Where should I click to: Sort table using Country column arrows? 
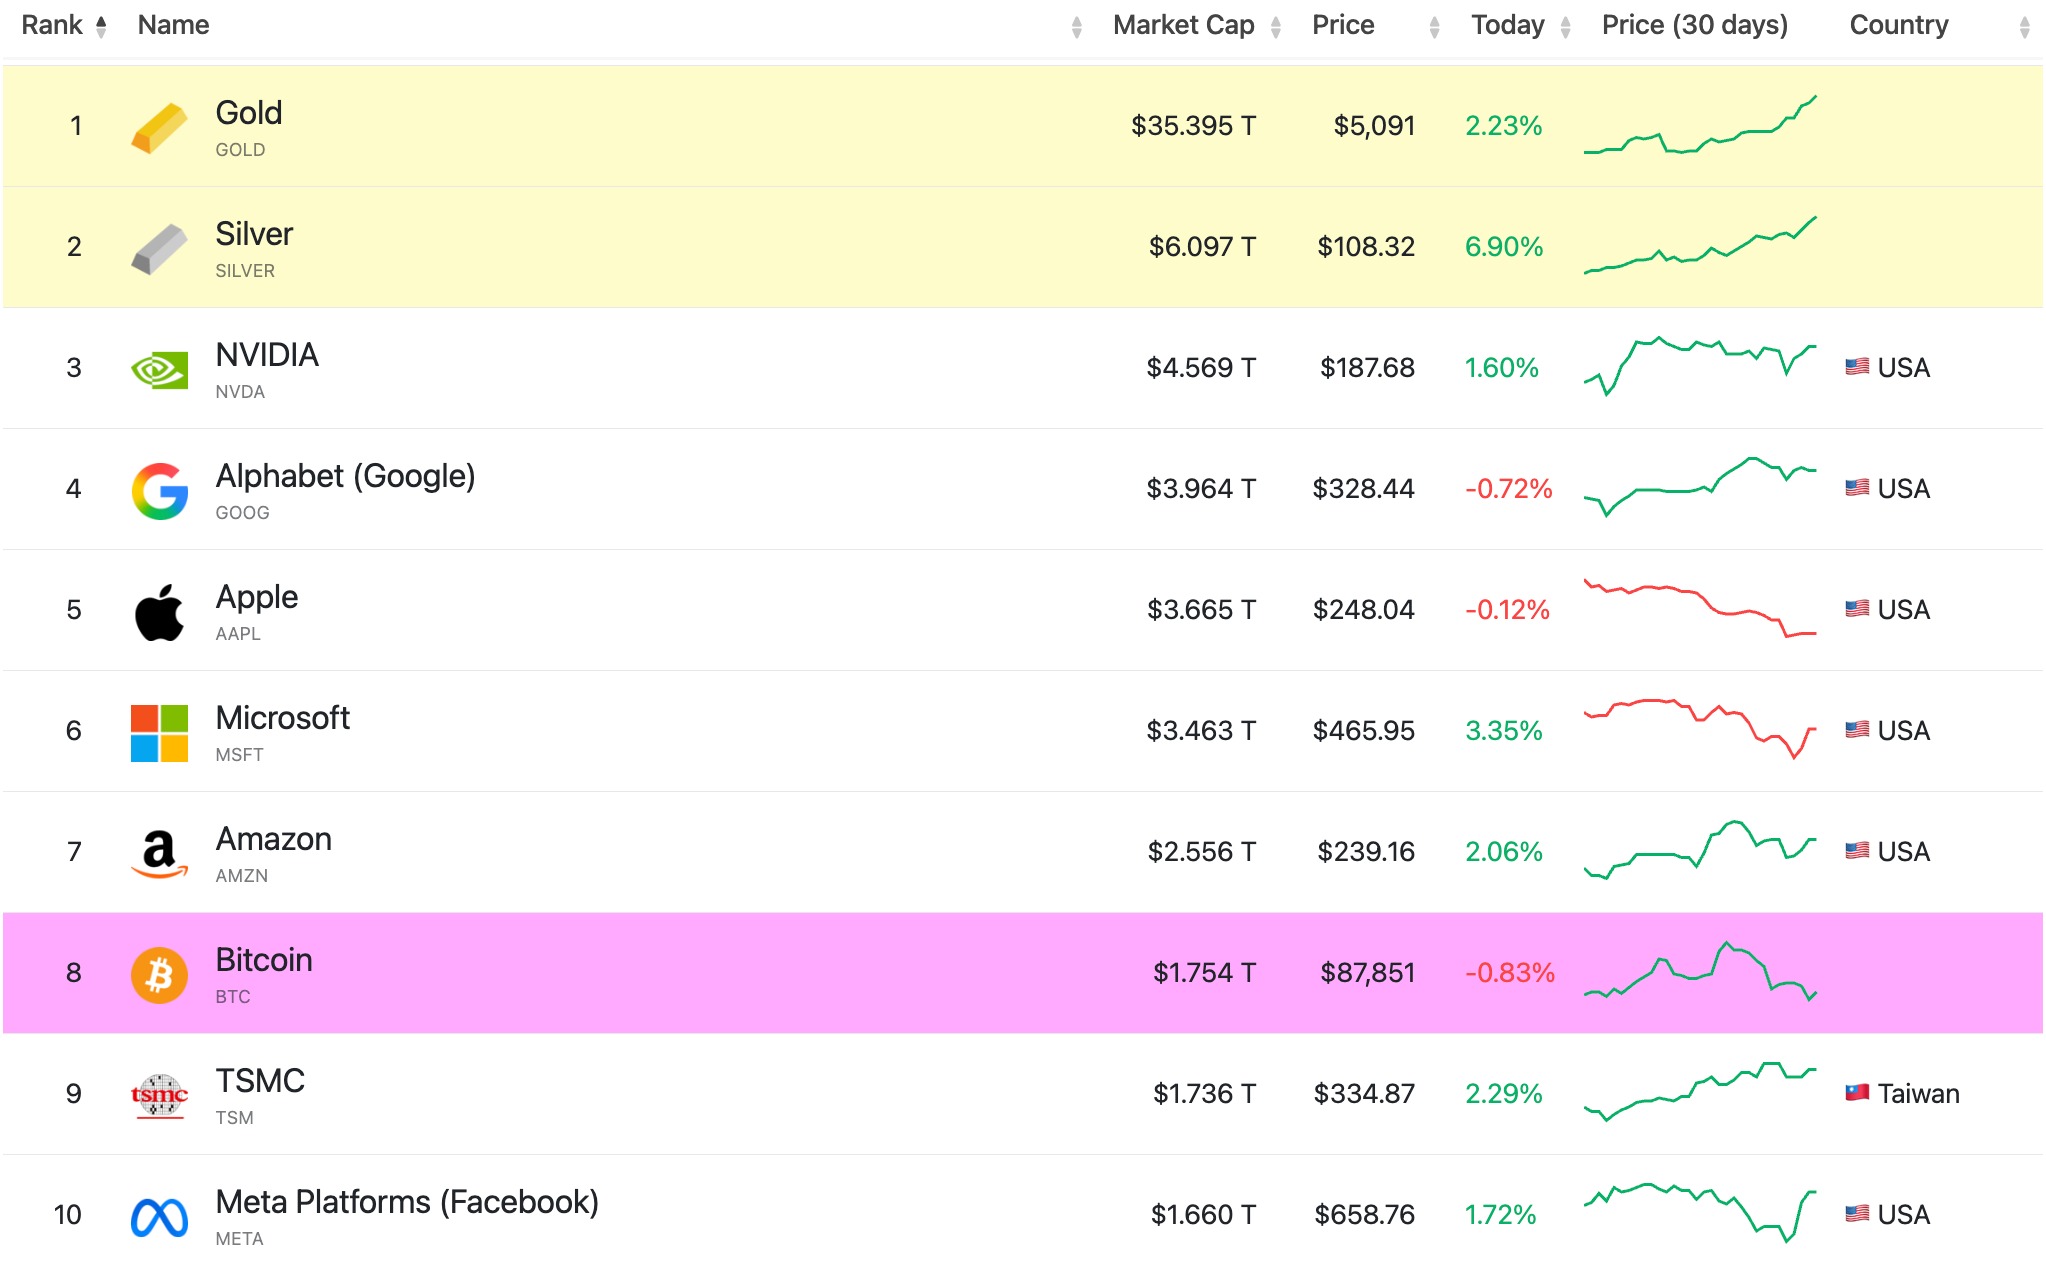tap(2024, 27)
